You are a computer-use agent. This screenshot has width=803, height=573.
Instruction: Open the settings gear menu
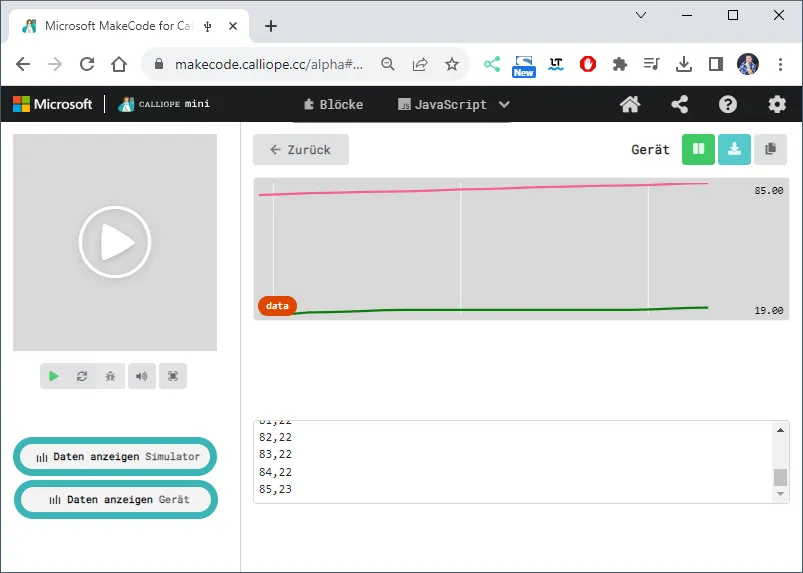(x=777, y=104)
